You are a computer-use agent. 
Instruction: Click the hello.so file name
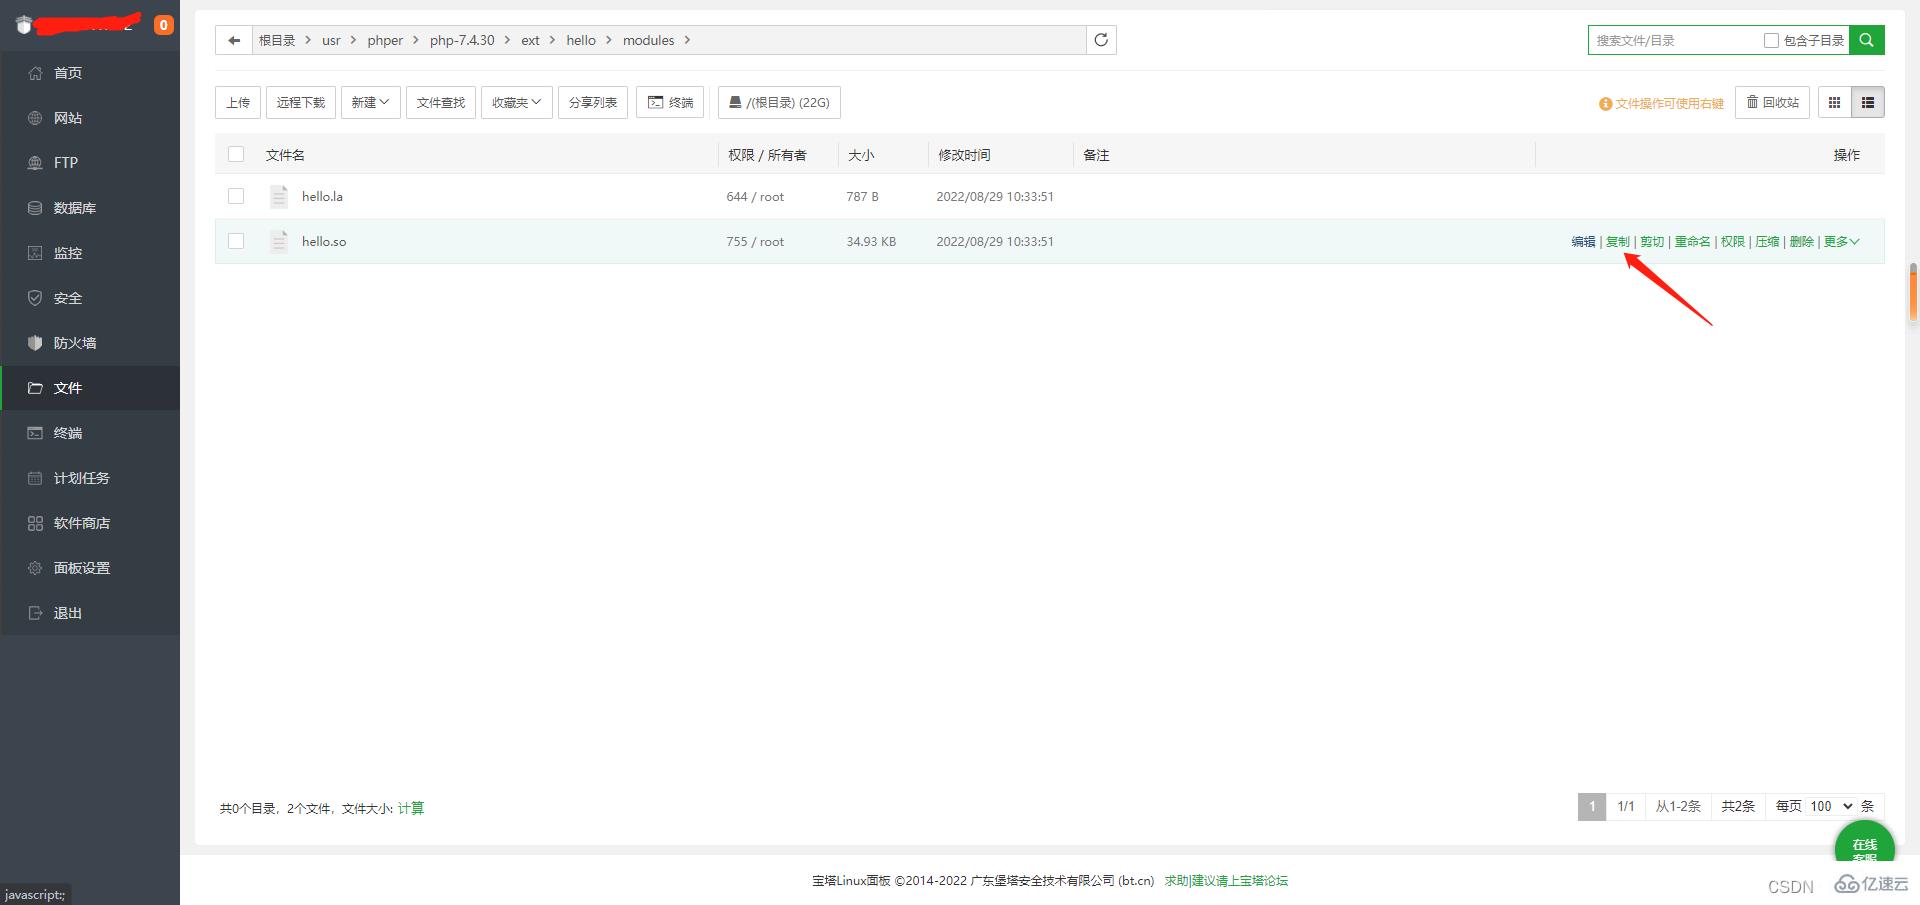[x=324, y=241]
